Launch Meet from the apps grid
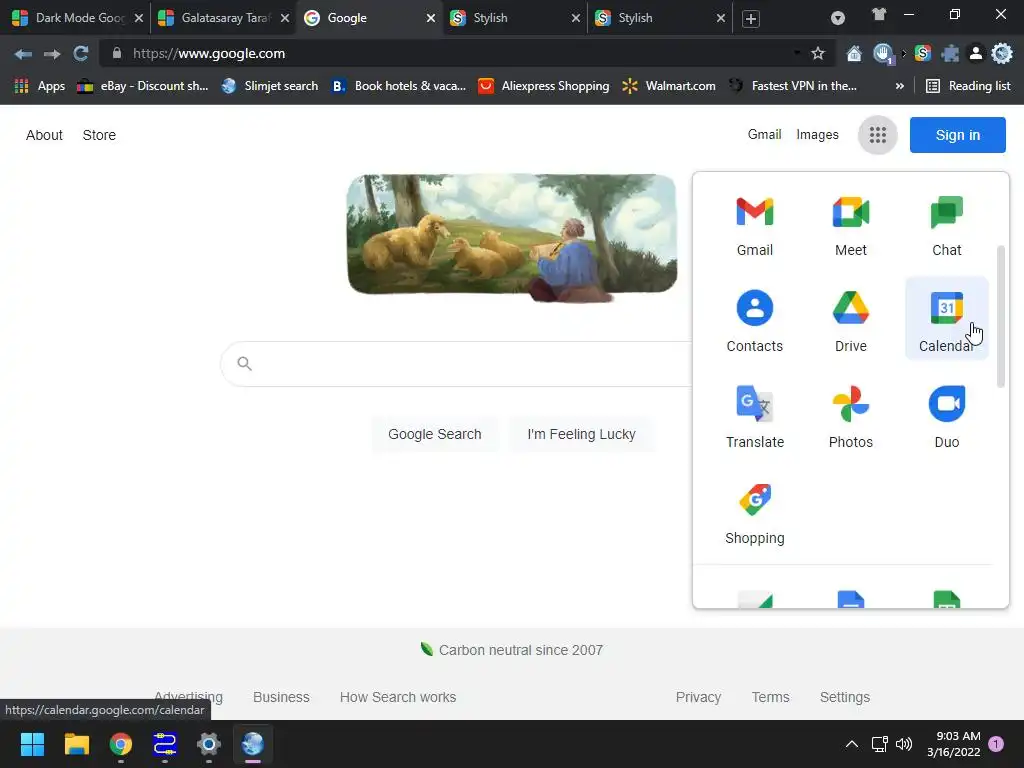1024x768 pixels. [850, 226]
